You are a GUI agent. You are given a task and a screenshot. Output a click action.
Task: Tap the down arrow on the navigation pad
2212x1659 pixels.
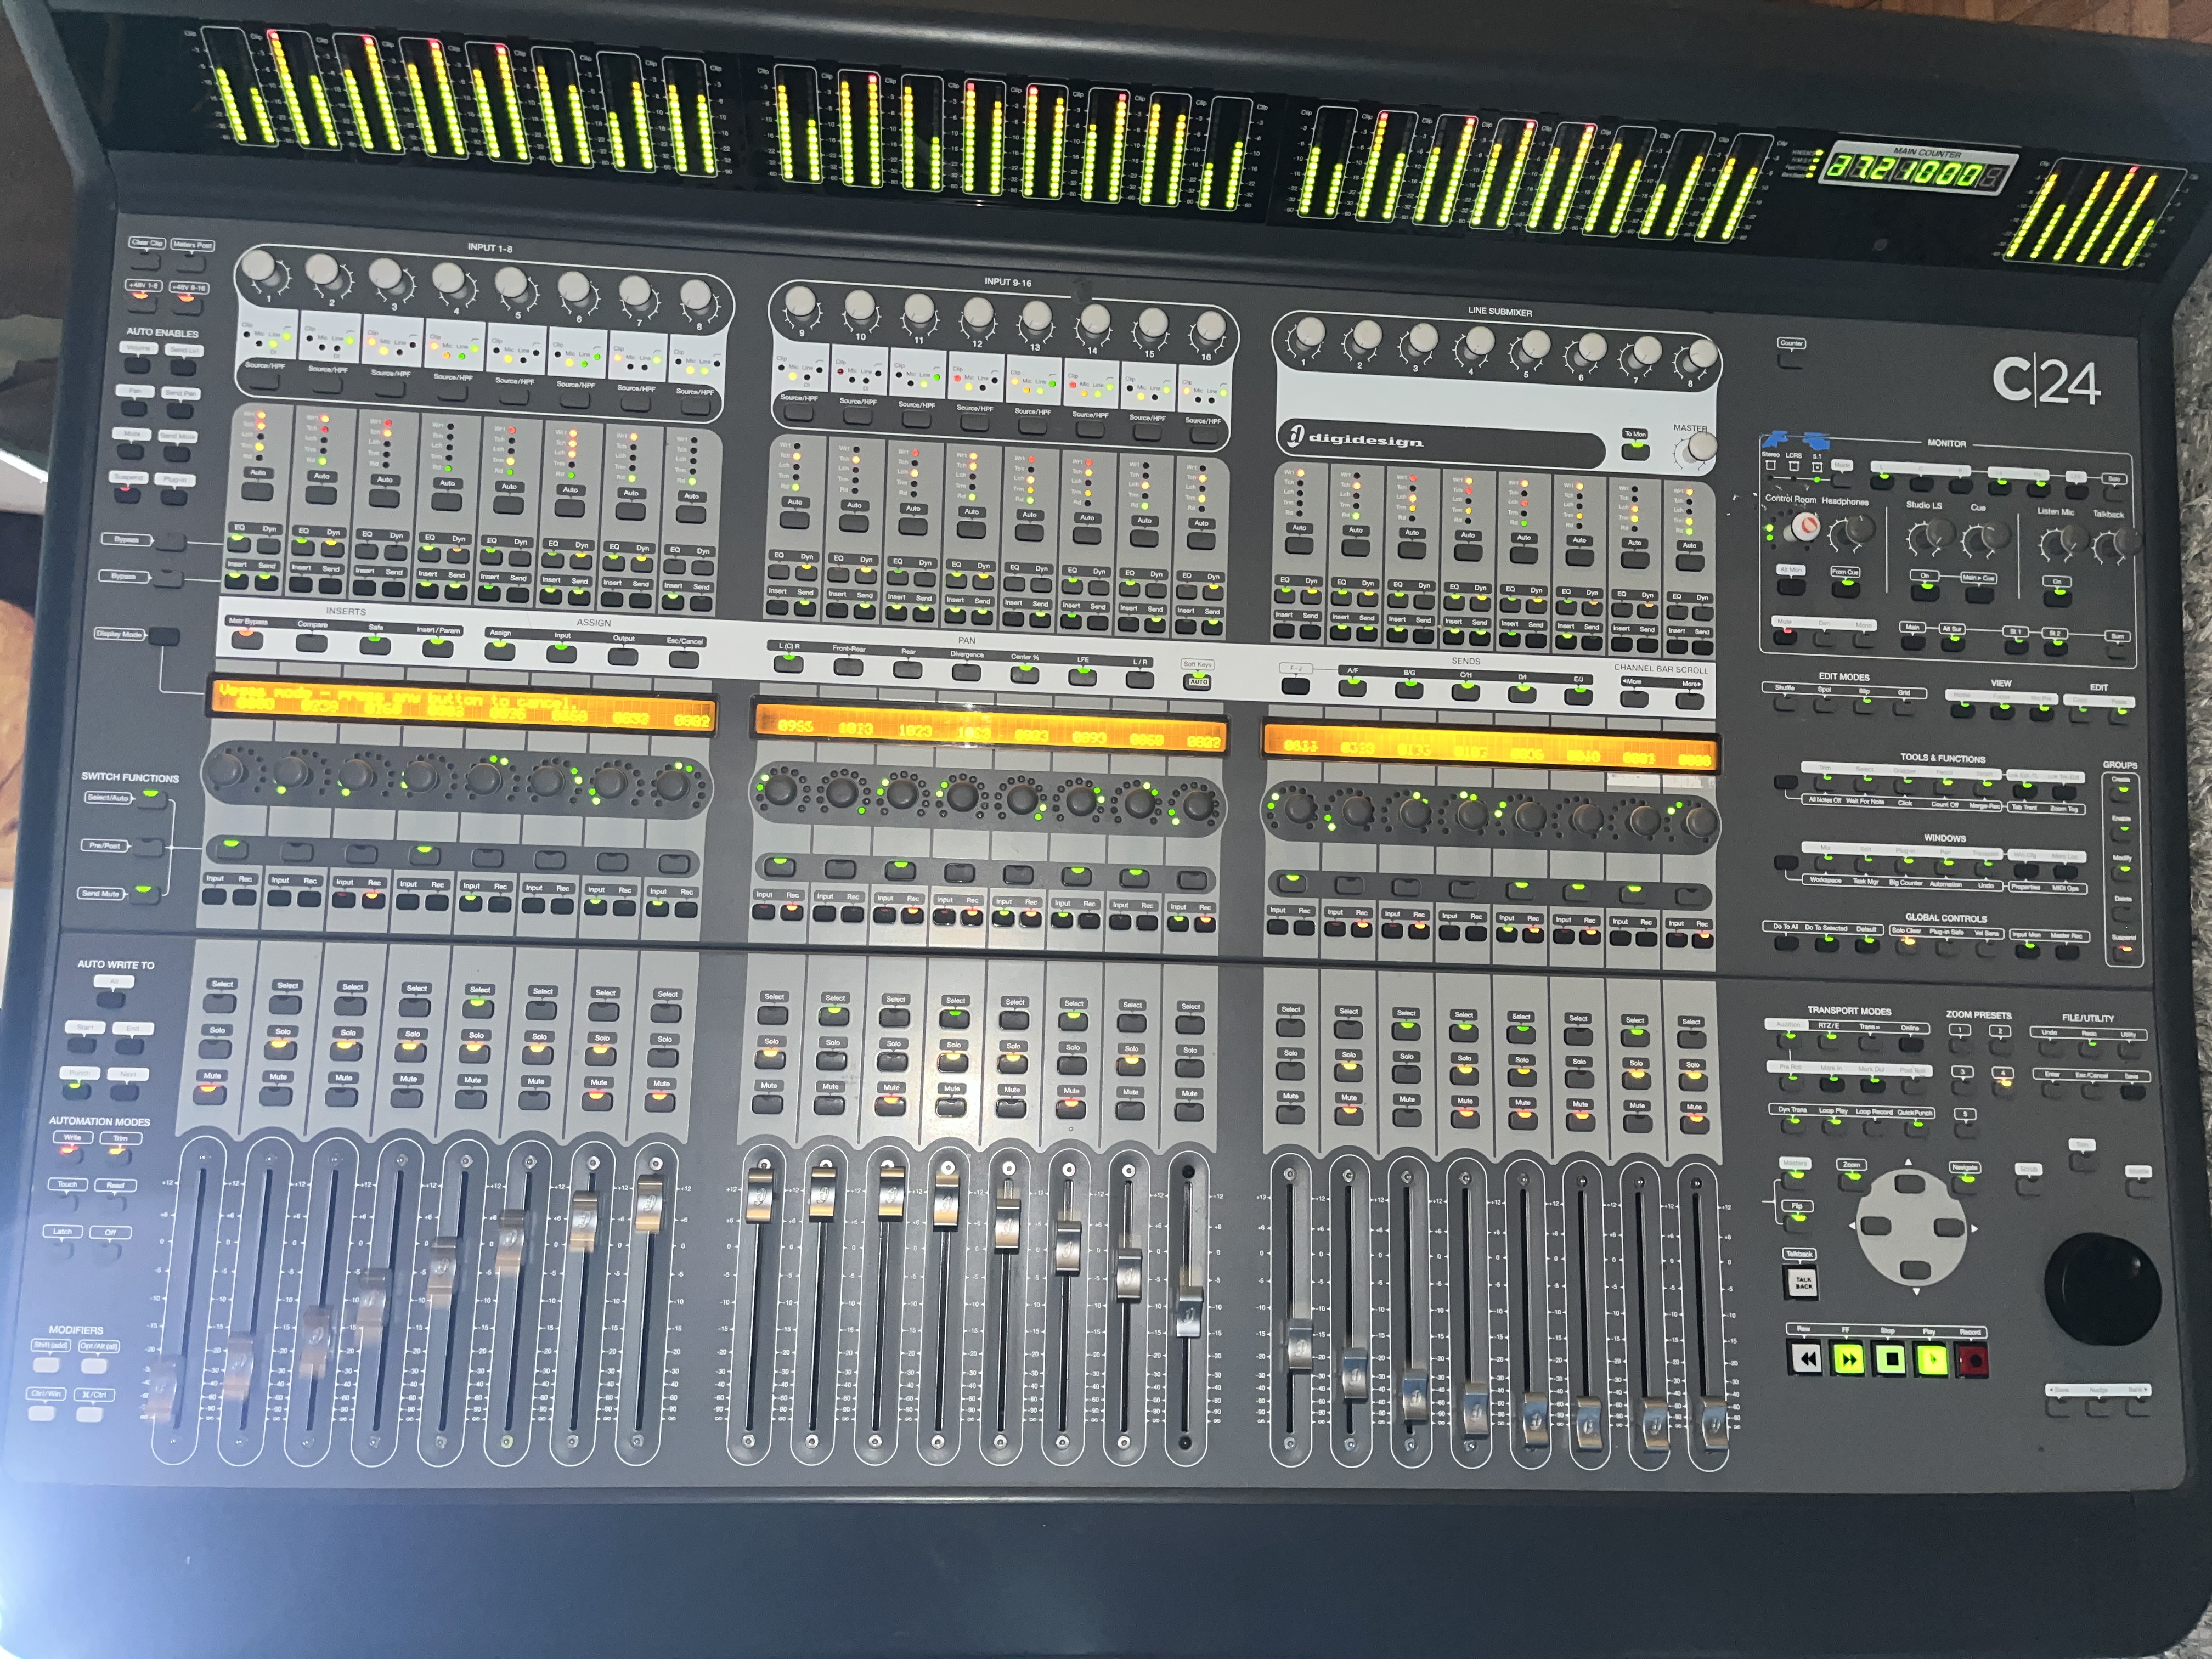[x=1915, y=1269]
